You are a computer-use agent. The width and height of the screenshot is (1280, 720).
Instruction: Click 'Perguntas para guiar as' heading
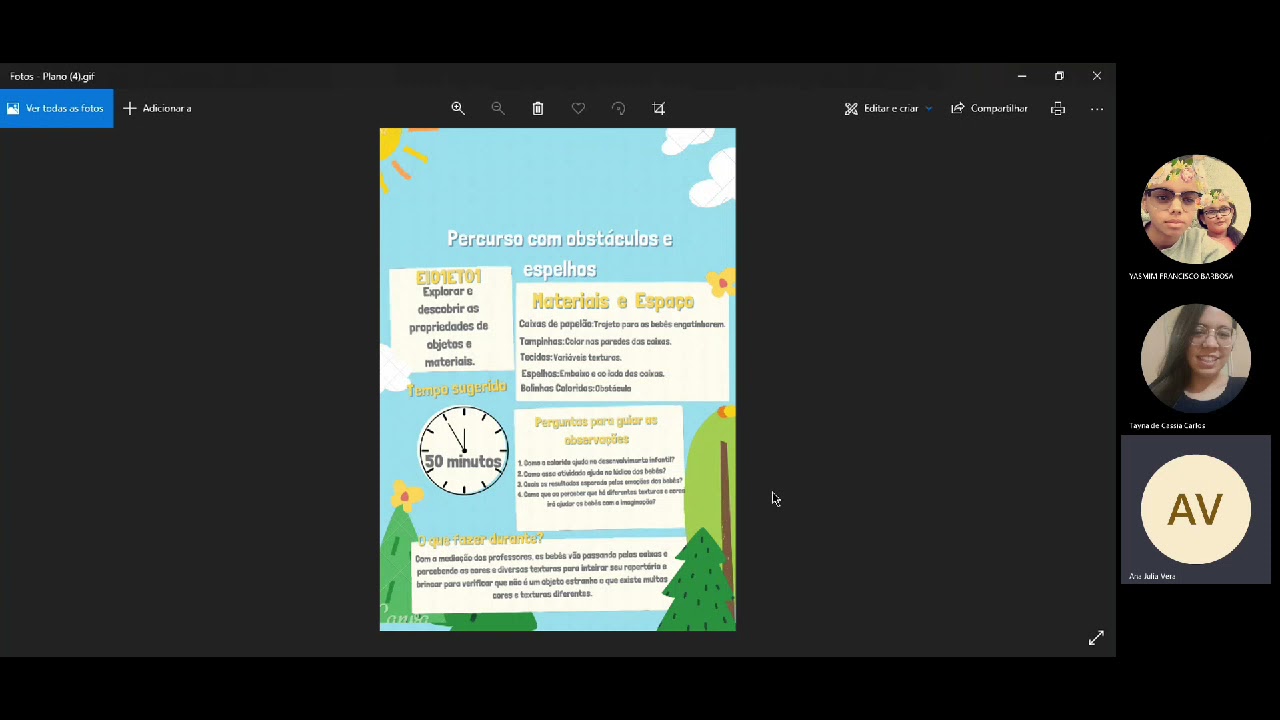(x=596, y=422)
